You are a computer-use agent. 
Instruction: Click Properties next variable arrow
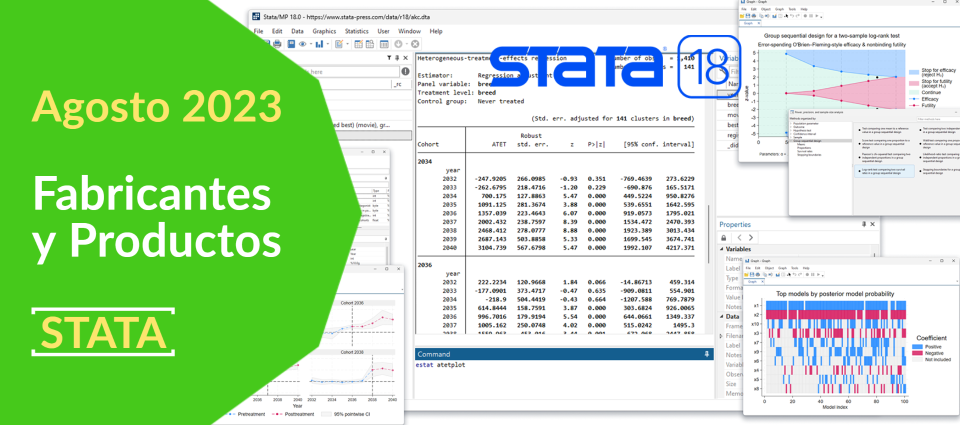(751, 238)
